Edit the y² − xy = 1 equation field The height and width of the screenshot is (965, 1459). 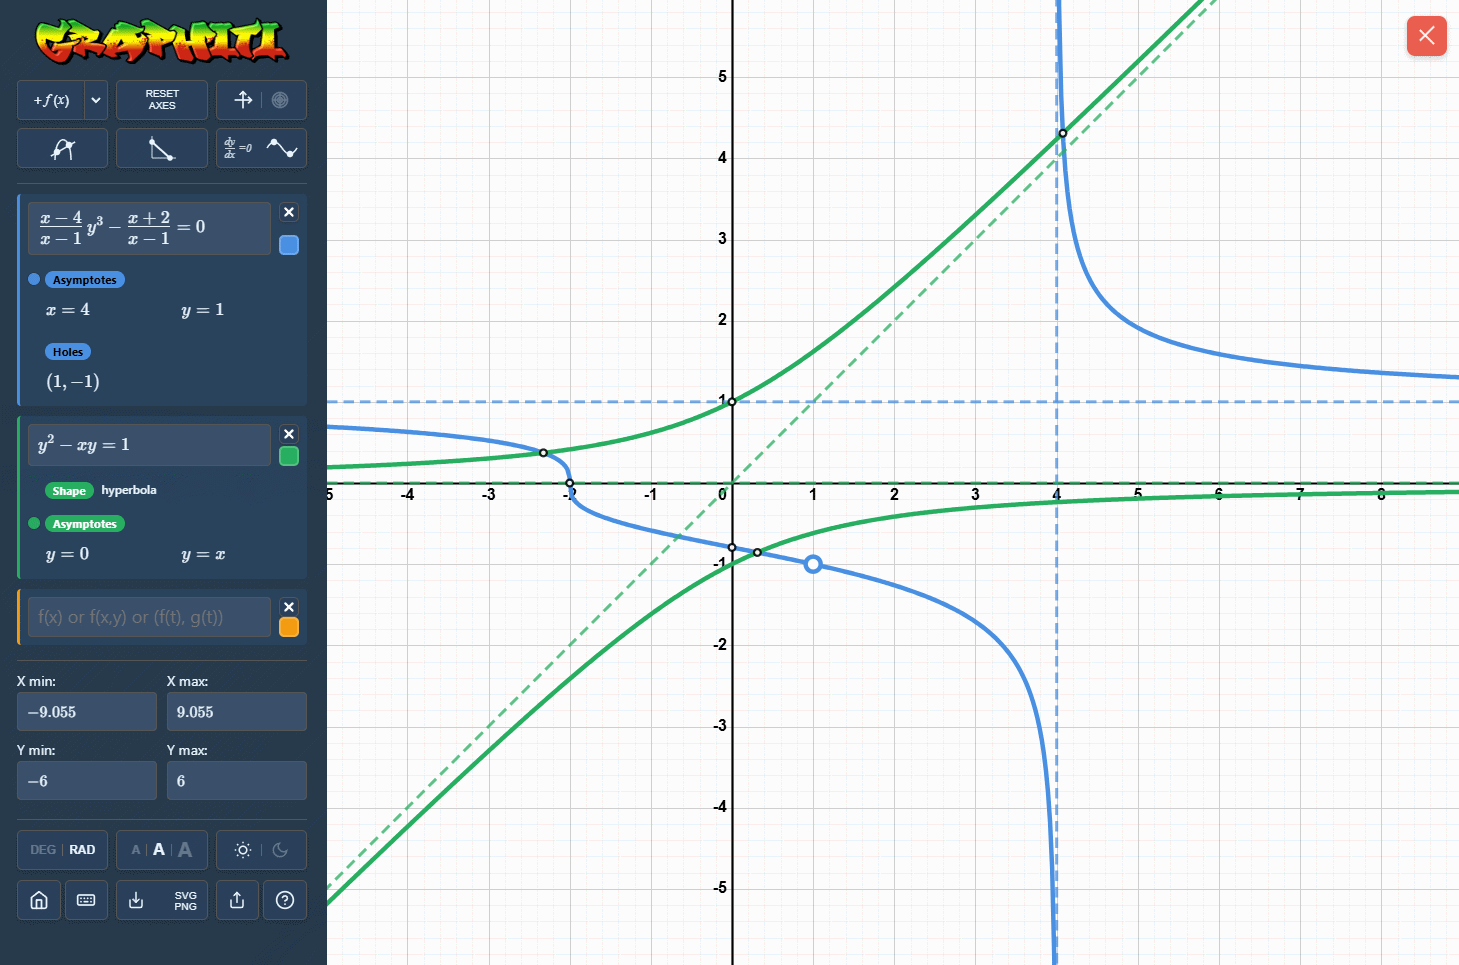149,445
